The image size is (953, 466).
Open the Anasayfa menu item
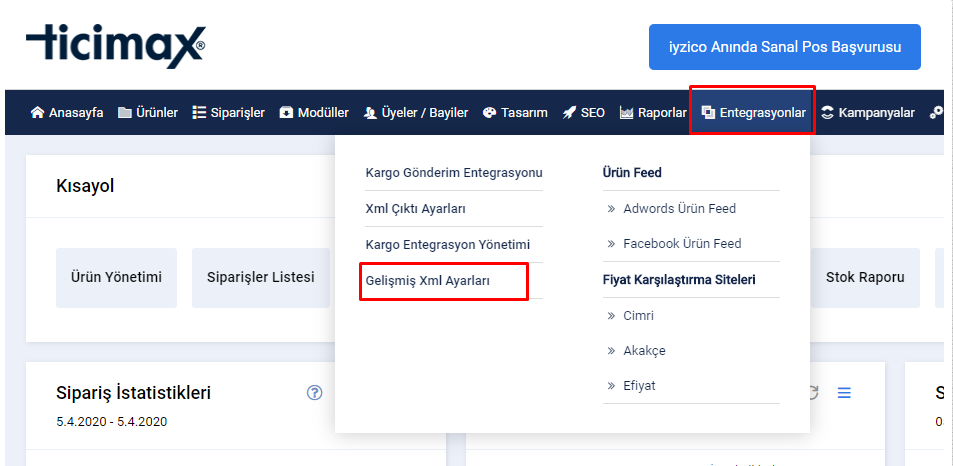(67, 113)
